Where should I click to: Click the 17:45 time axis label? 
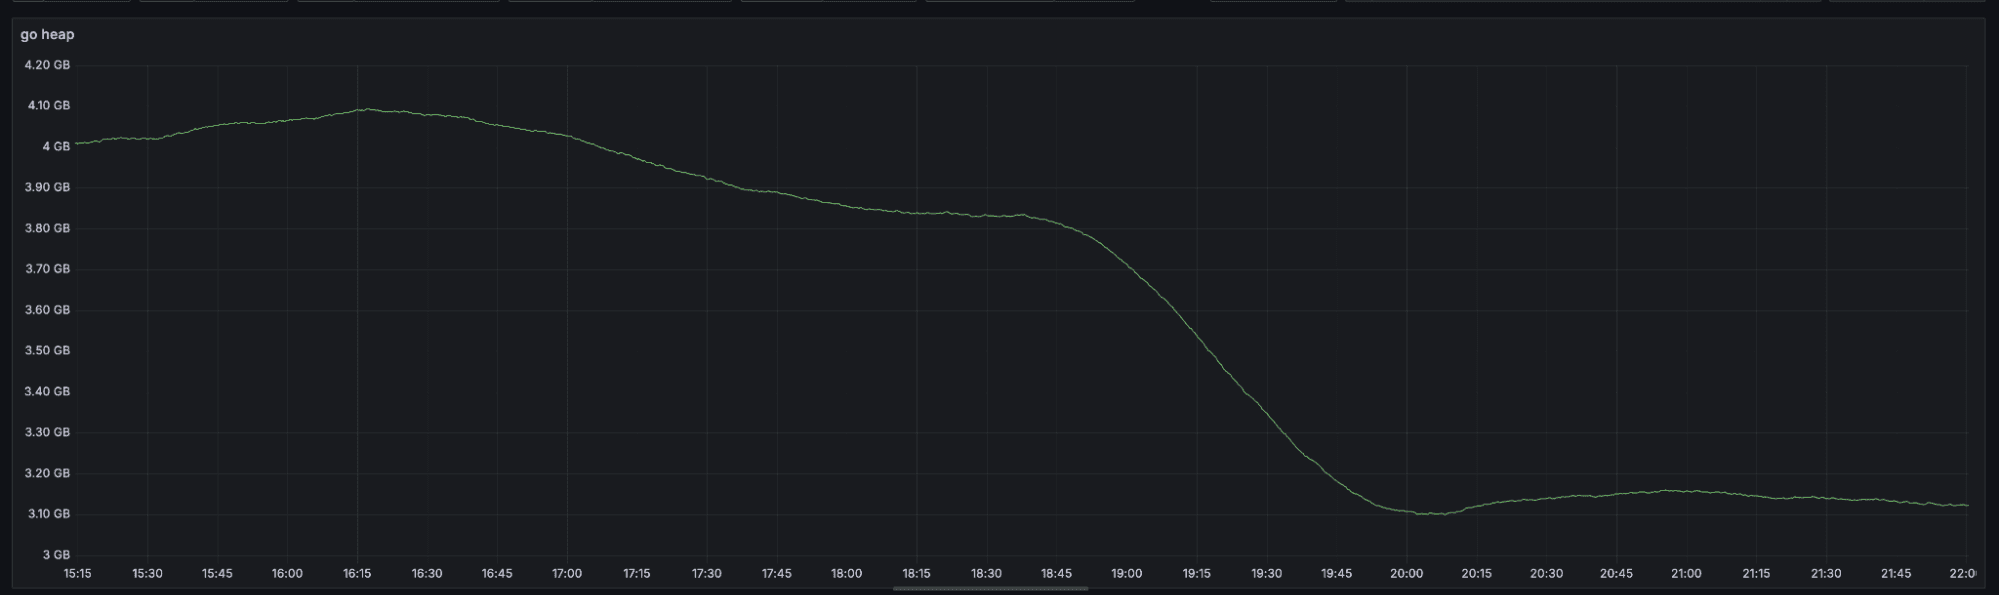point(777,574)
